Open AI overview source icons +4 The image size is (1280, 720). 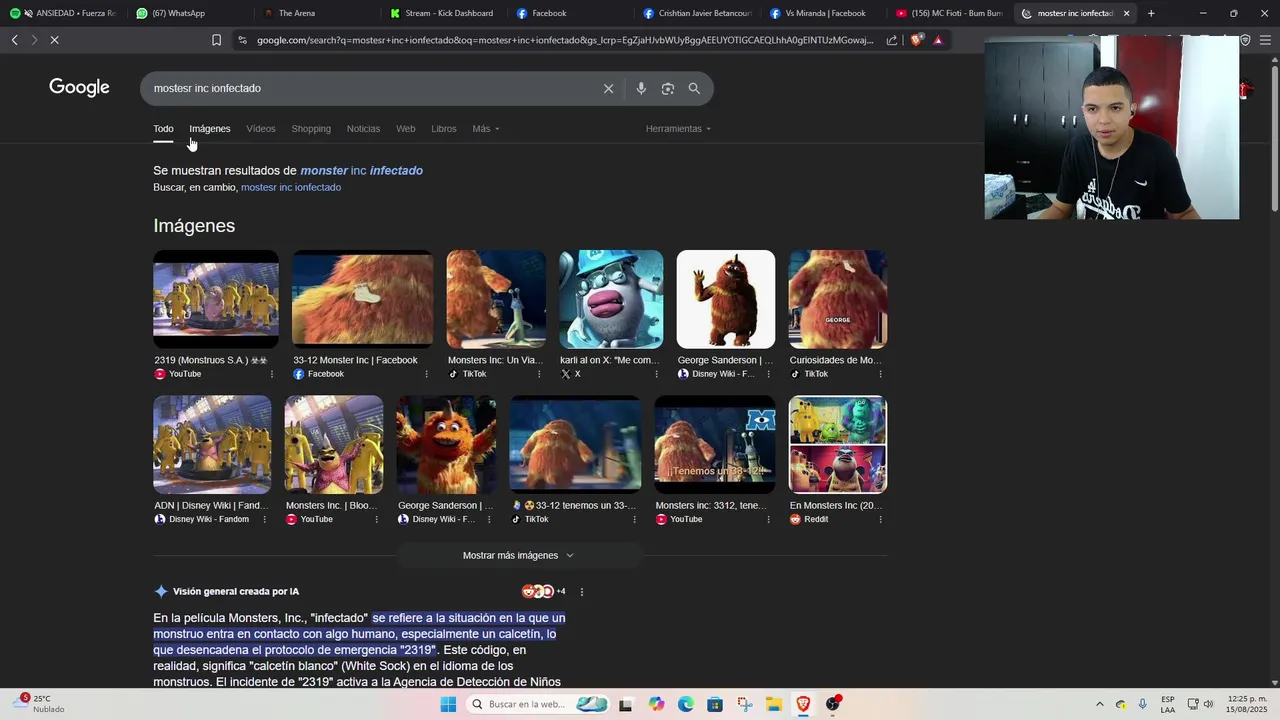tap(543, 591)
